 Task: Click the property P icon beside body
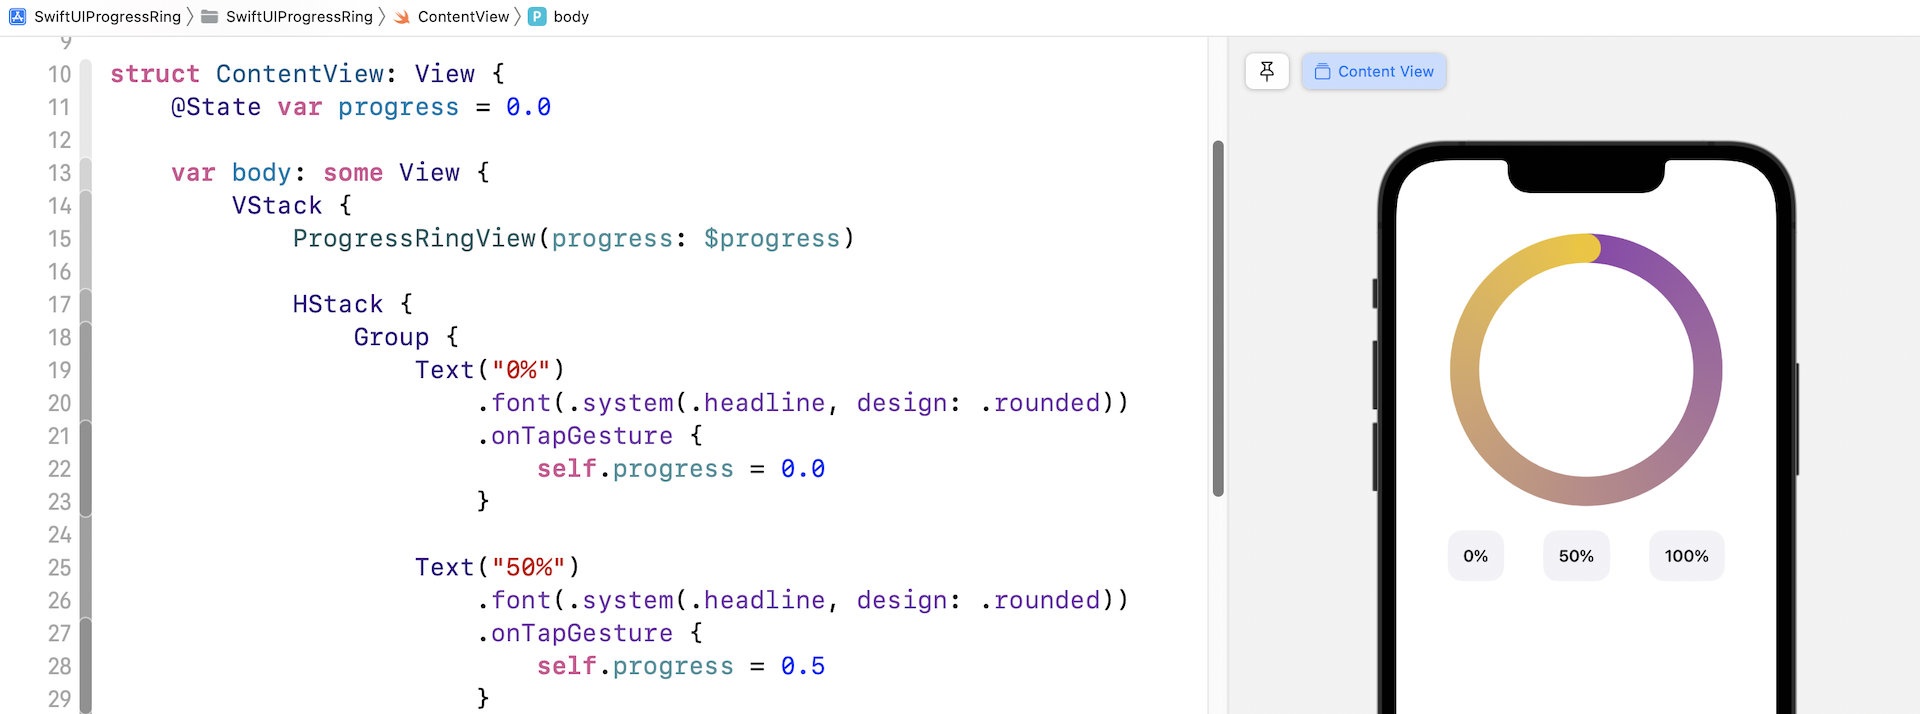537,17
